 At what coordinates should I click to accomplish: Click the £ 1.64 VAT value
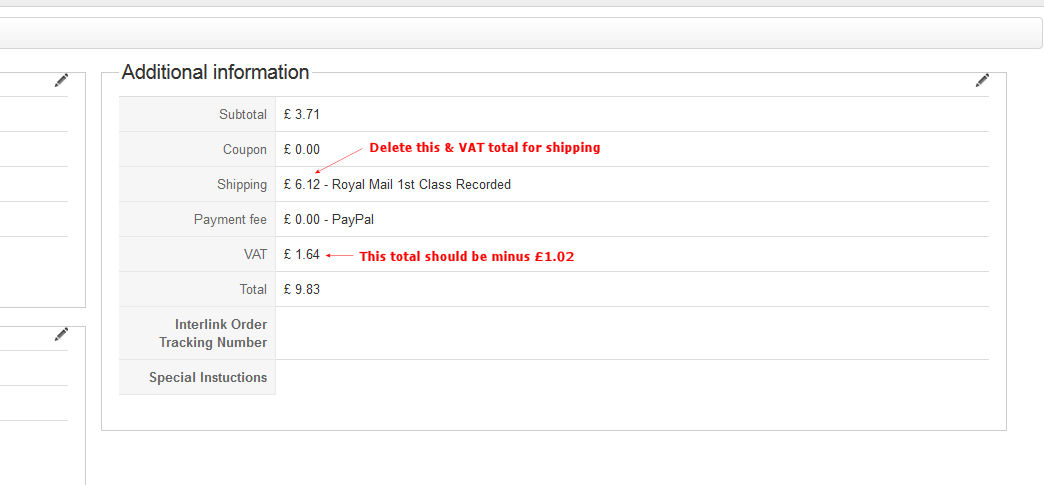point(302,255)
